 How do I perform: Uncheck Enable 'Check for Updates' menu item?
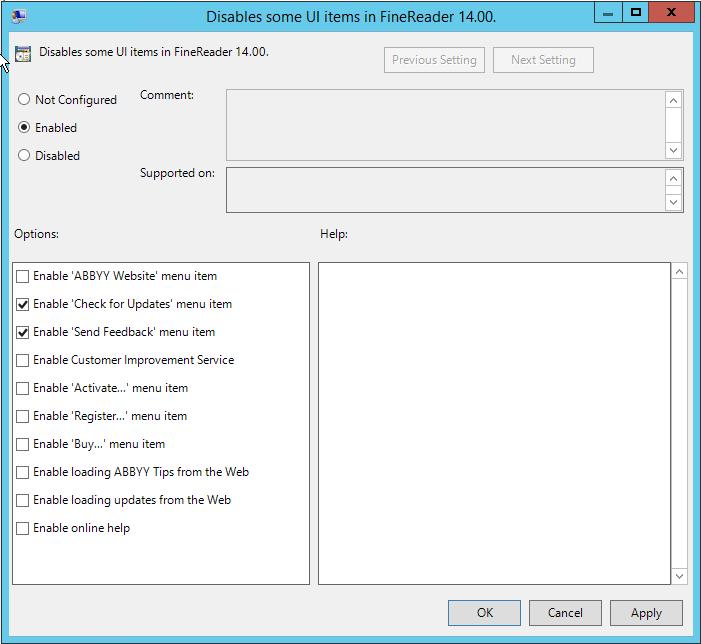coord(22,305)
